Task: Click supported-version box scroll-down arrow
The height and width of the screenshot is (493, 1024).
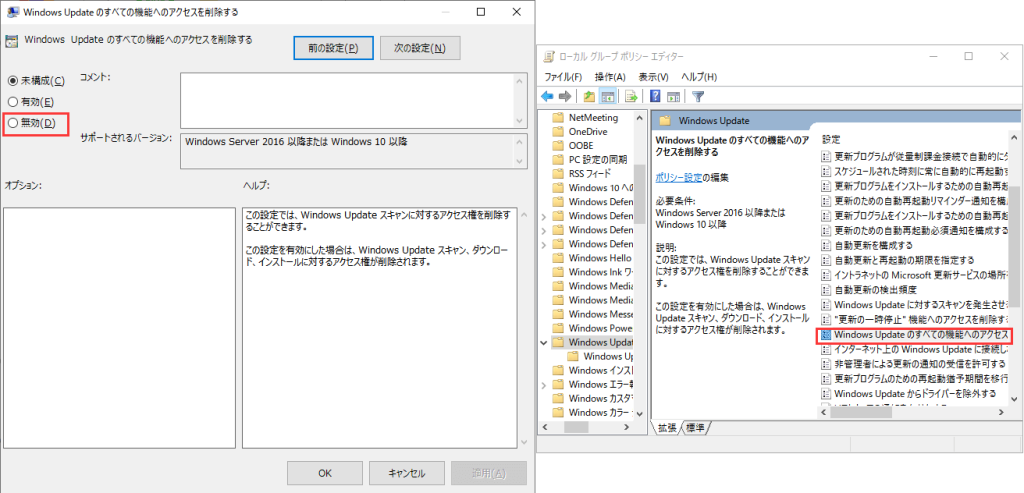Action: (x=520, y=161)
